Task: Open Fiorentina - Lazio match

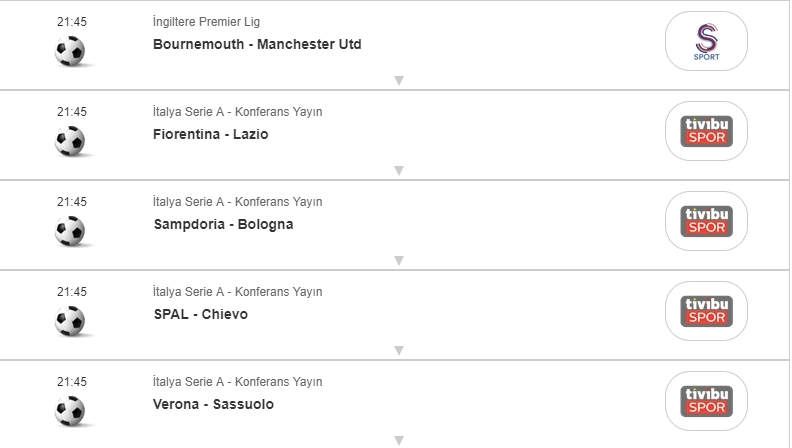Action: coord(210,134)
